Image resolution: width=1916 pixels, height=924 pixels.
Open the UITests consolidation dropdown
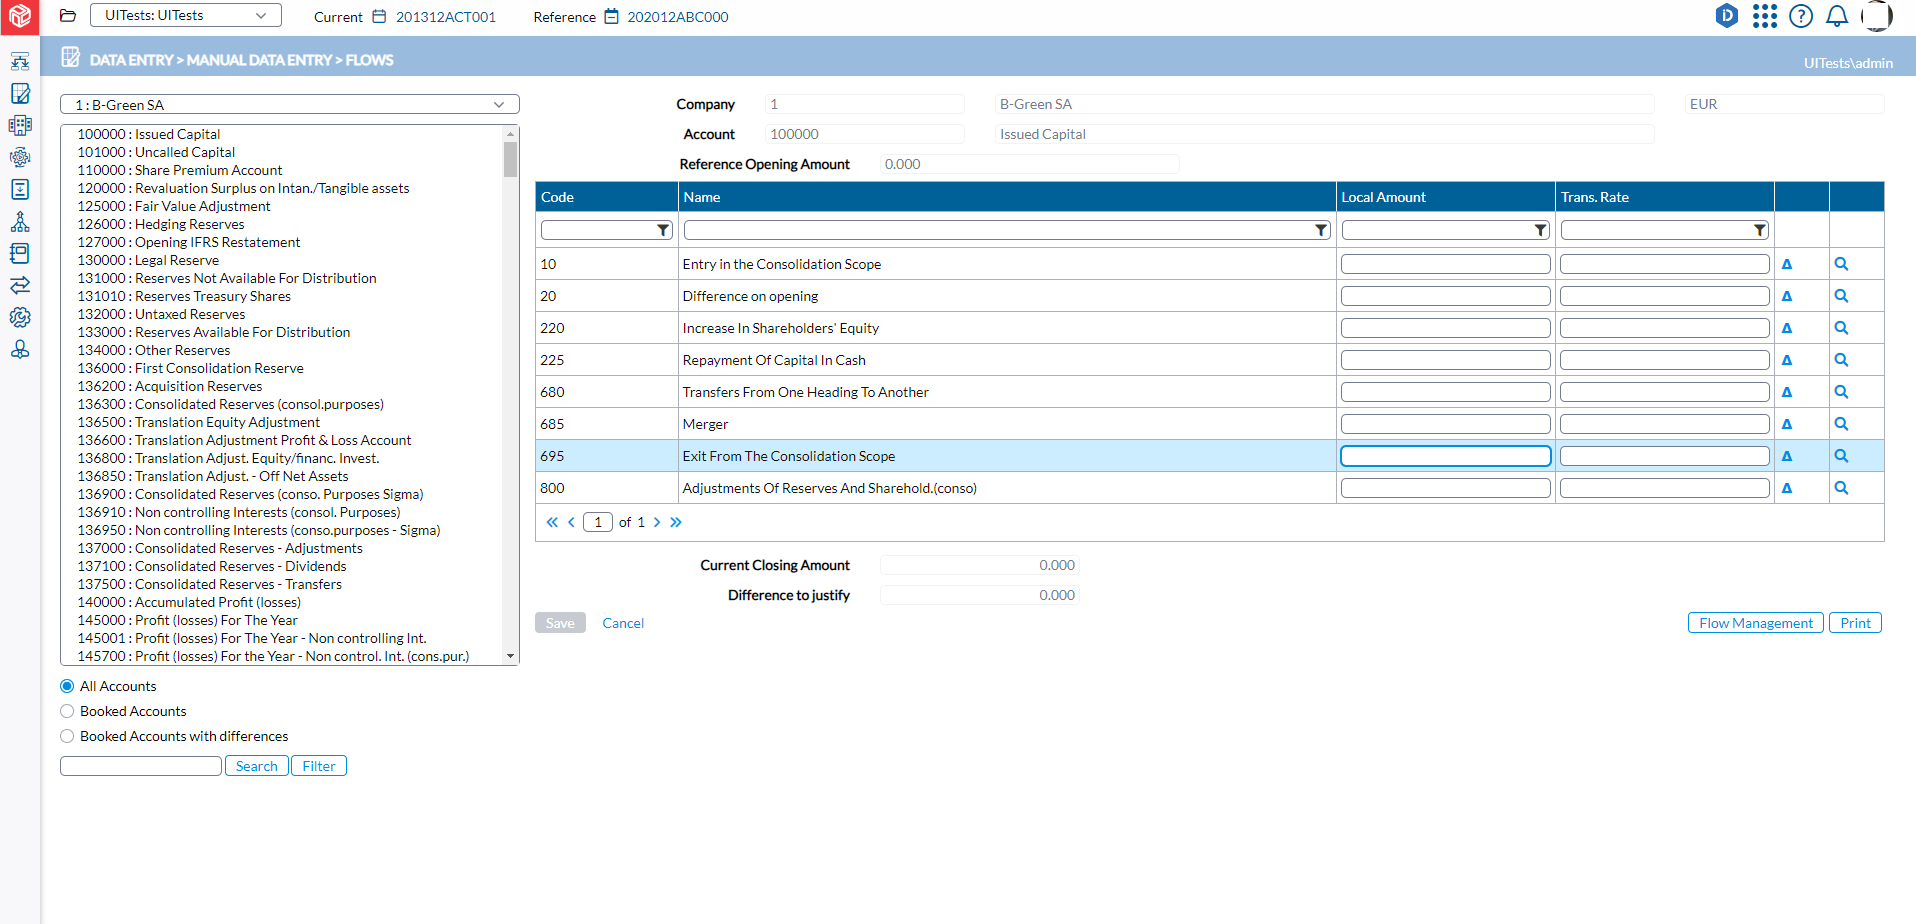pyautogui.click(x=186, y=15)
